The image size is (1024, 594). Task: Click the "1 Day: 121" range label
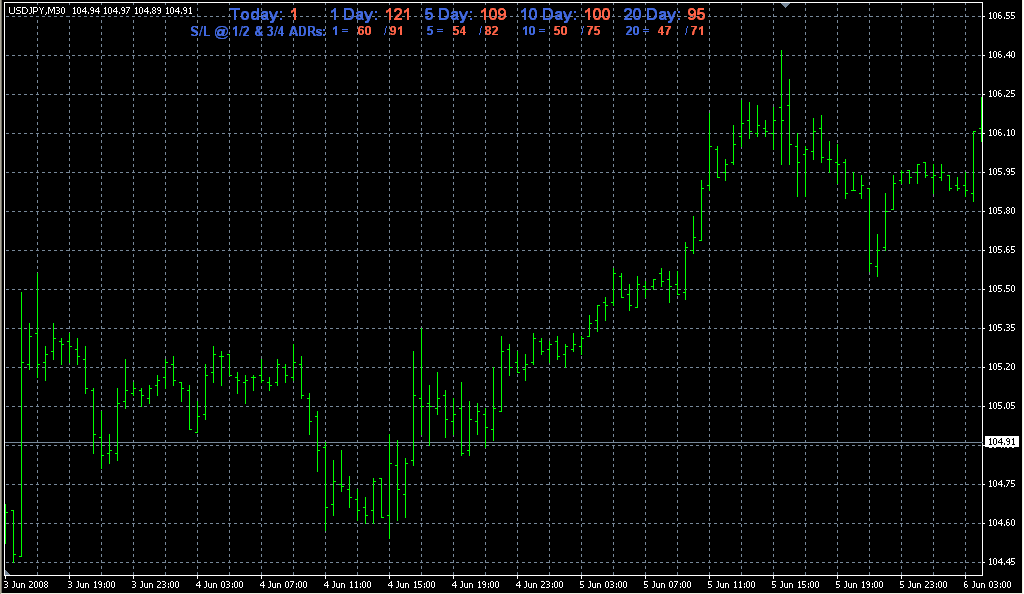[x=370, y=14]
